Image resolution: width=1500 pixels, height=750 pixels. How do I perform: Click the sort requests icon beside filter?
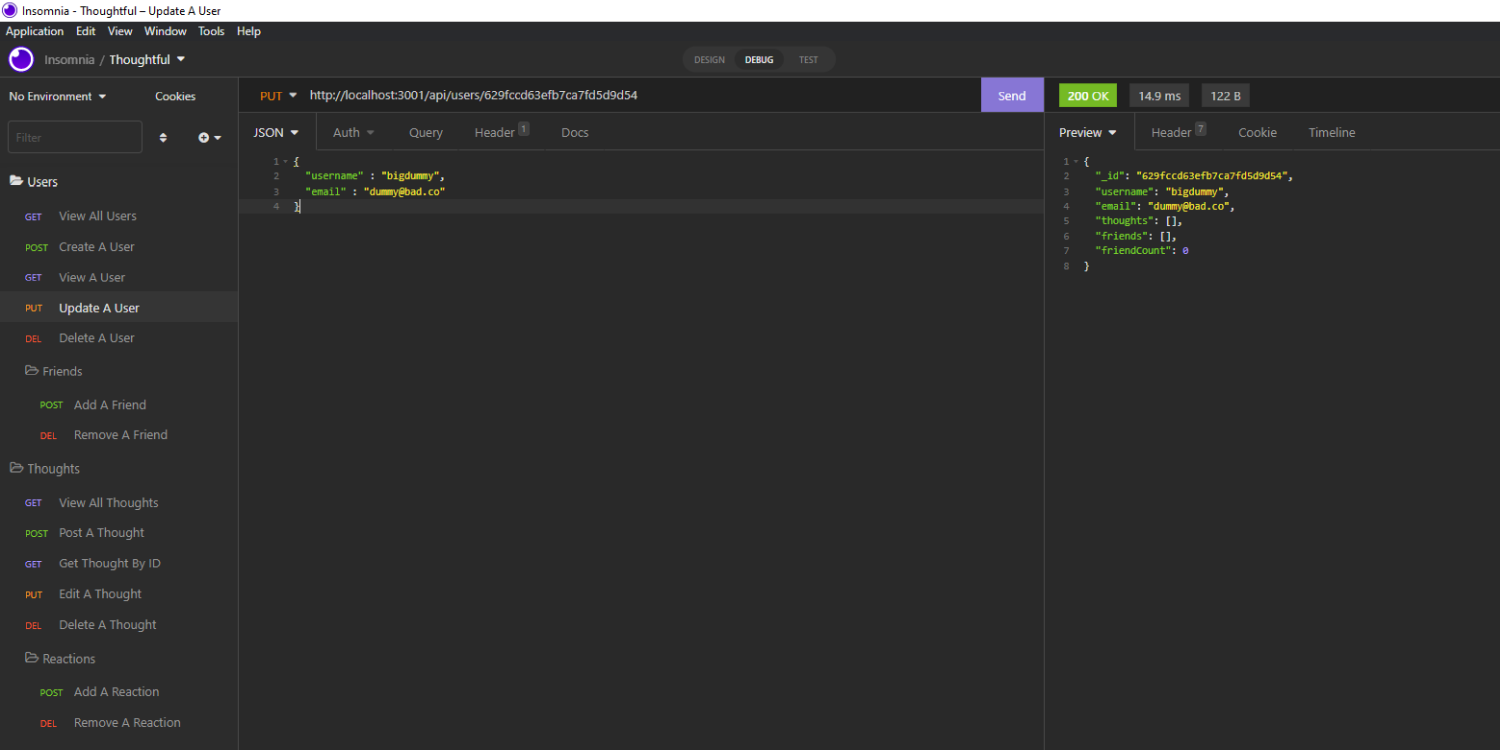click(163, 138)
